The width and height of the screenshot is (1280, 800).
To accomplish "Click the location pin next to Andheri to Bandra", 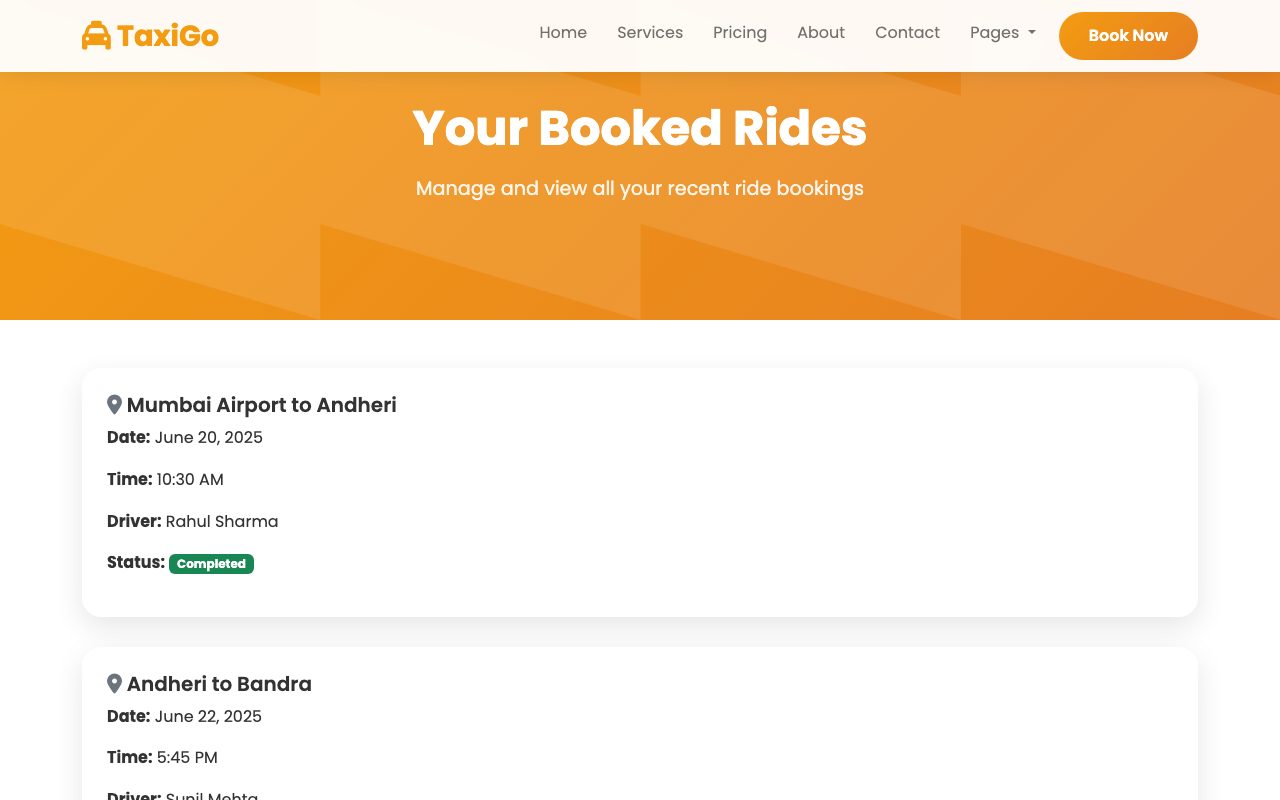I will point(114,683).
